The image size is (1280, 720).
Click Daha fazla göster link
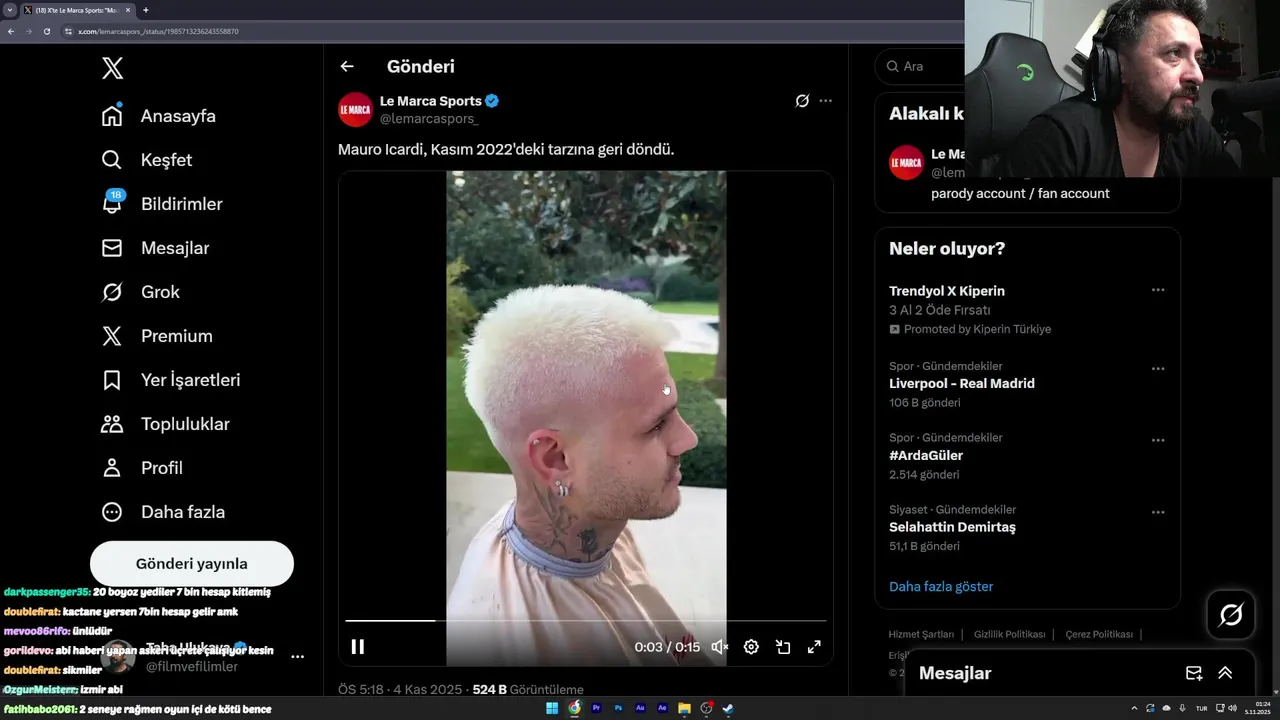(941, 587)
